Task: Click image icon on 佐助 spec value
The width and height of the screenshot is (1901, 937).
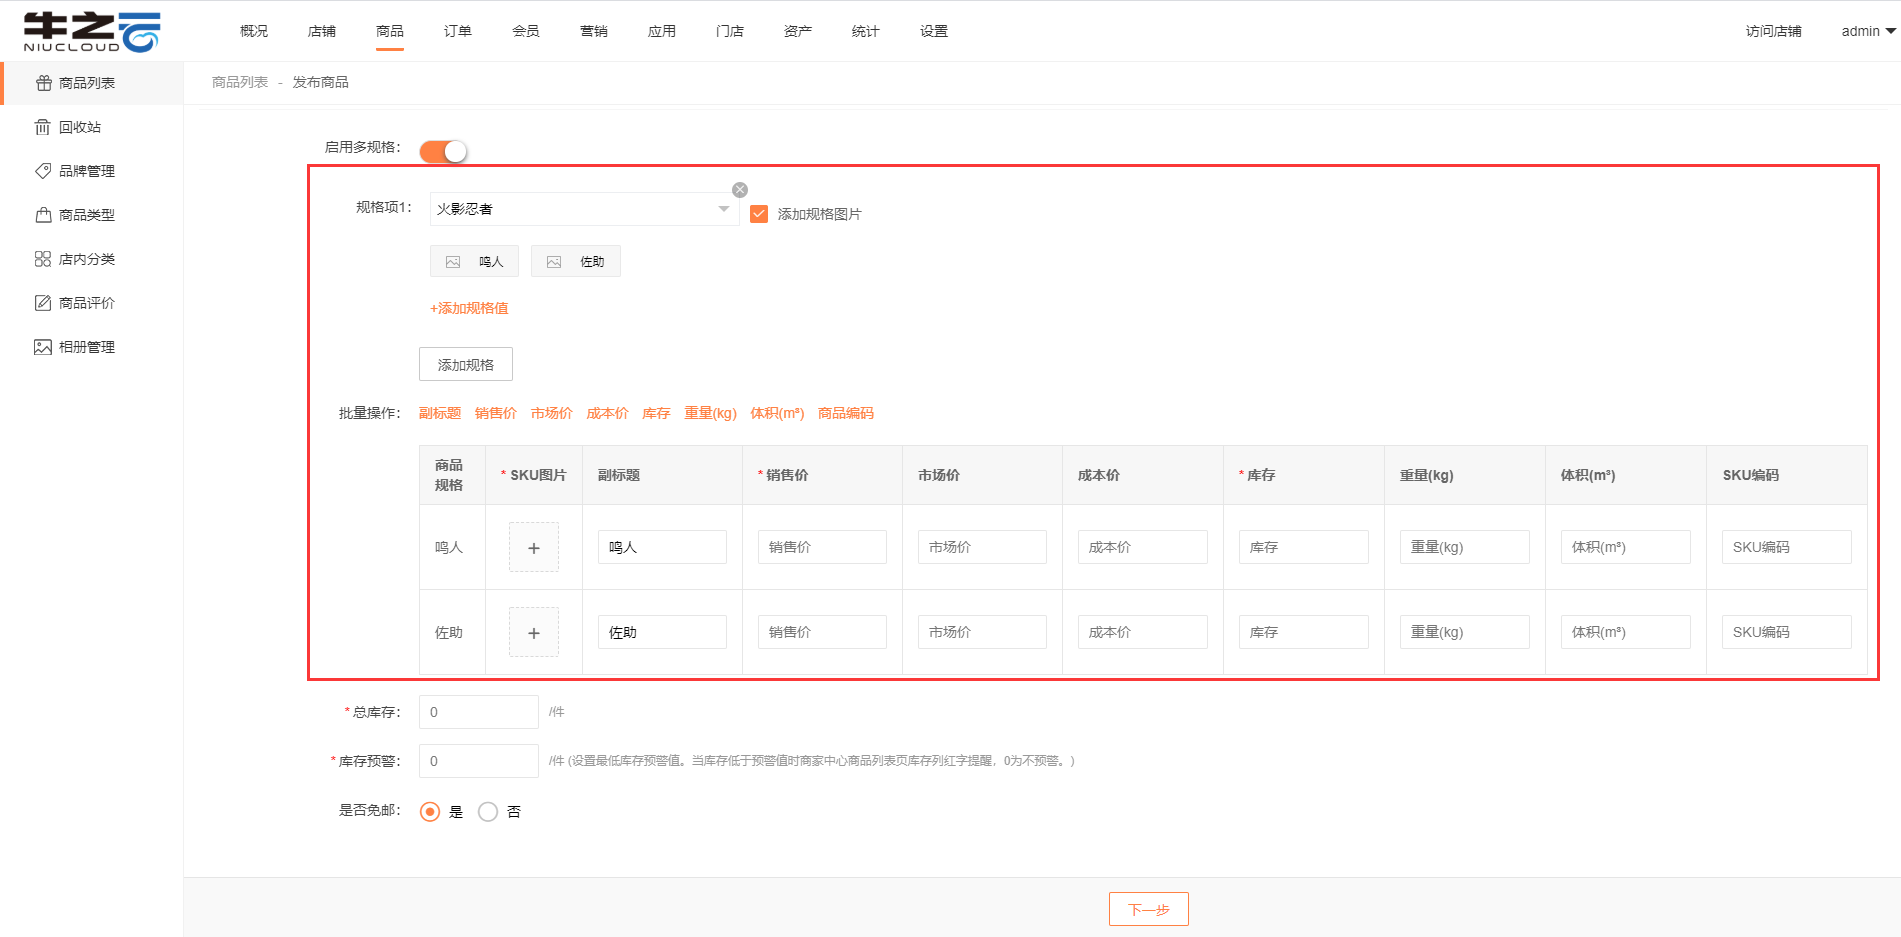Action: click(554, 262)
